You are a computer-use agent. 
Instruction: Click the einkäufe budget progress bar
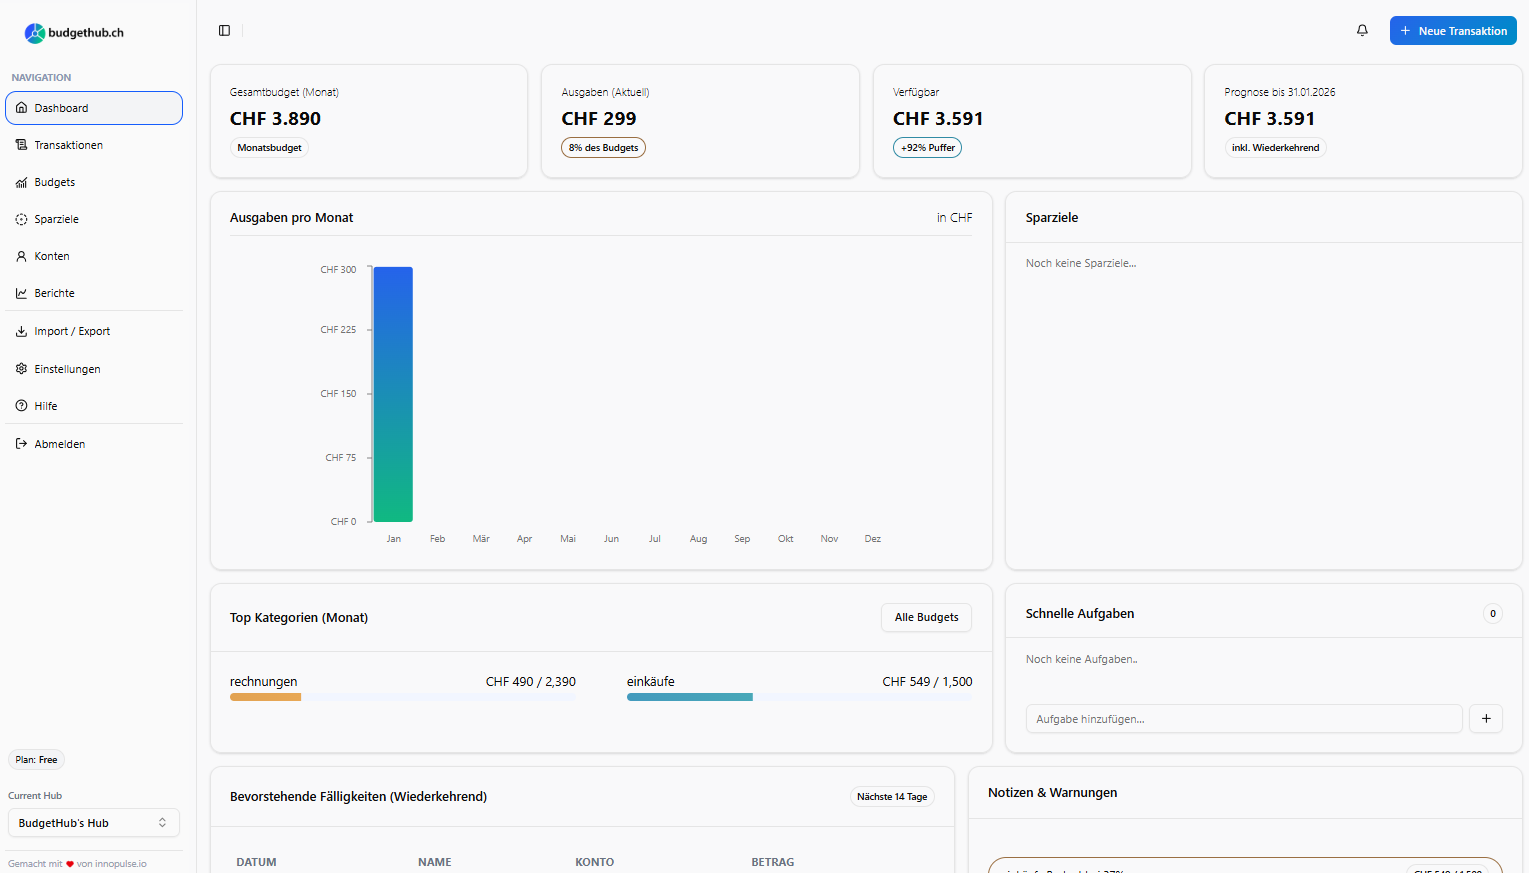[x=799, y=697]
